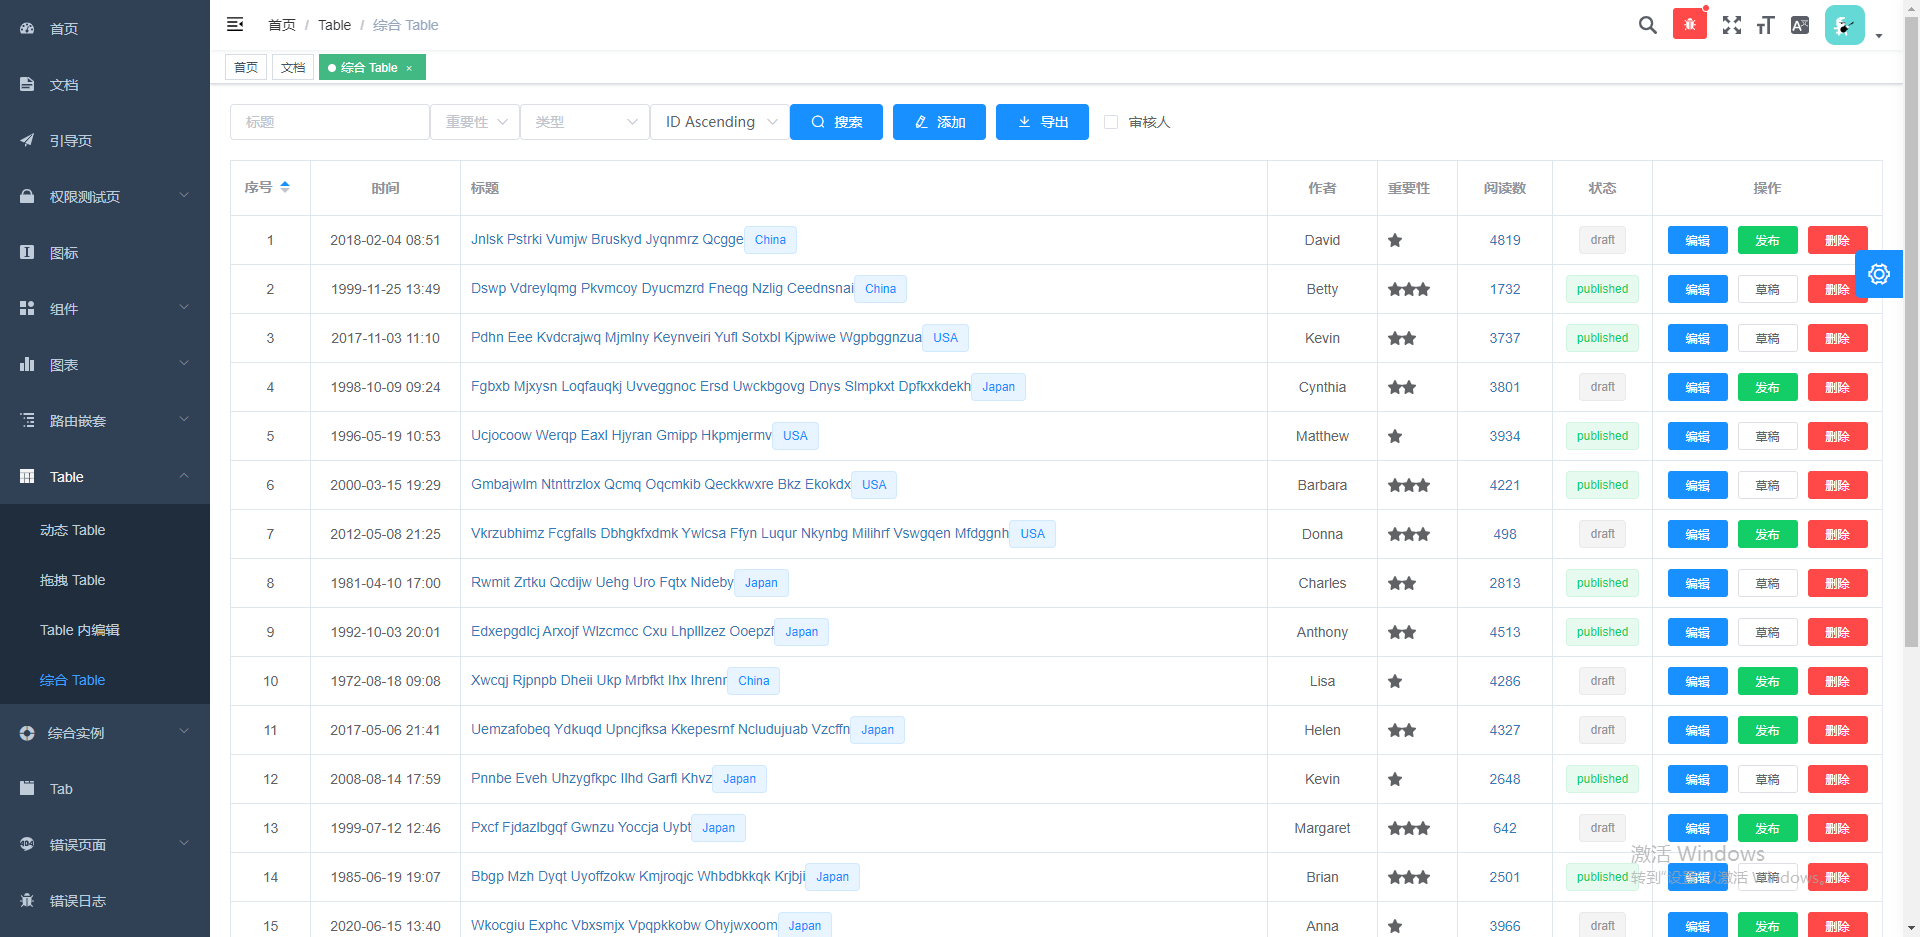Expand the 组件 submenu

(x=184, y=307)
